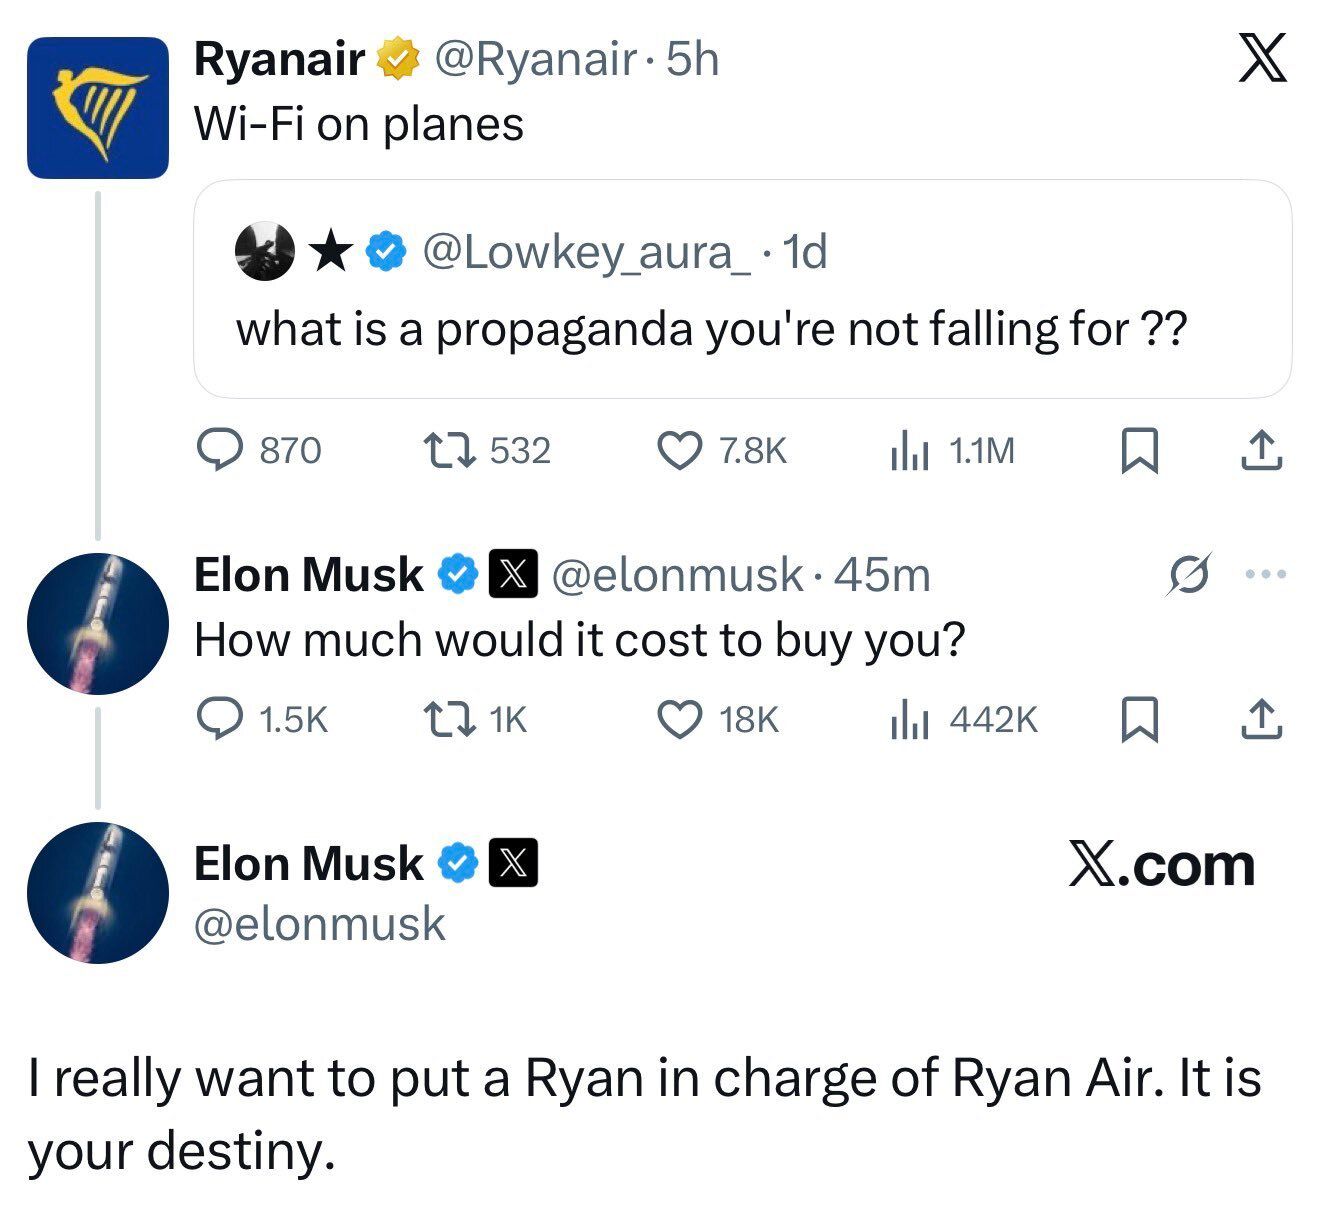Click Elon Musk's rocket avatar on bottom tweet
The width and height of the screenshot is (1320, 1220).
pyautogui.click(x=98, y=892)
